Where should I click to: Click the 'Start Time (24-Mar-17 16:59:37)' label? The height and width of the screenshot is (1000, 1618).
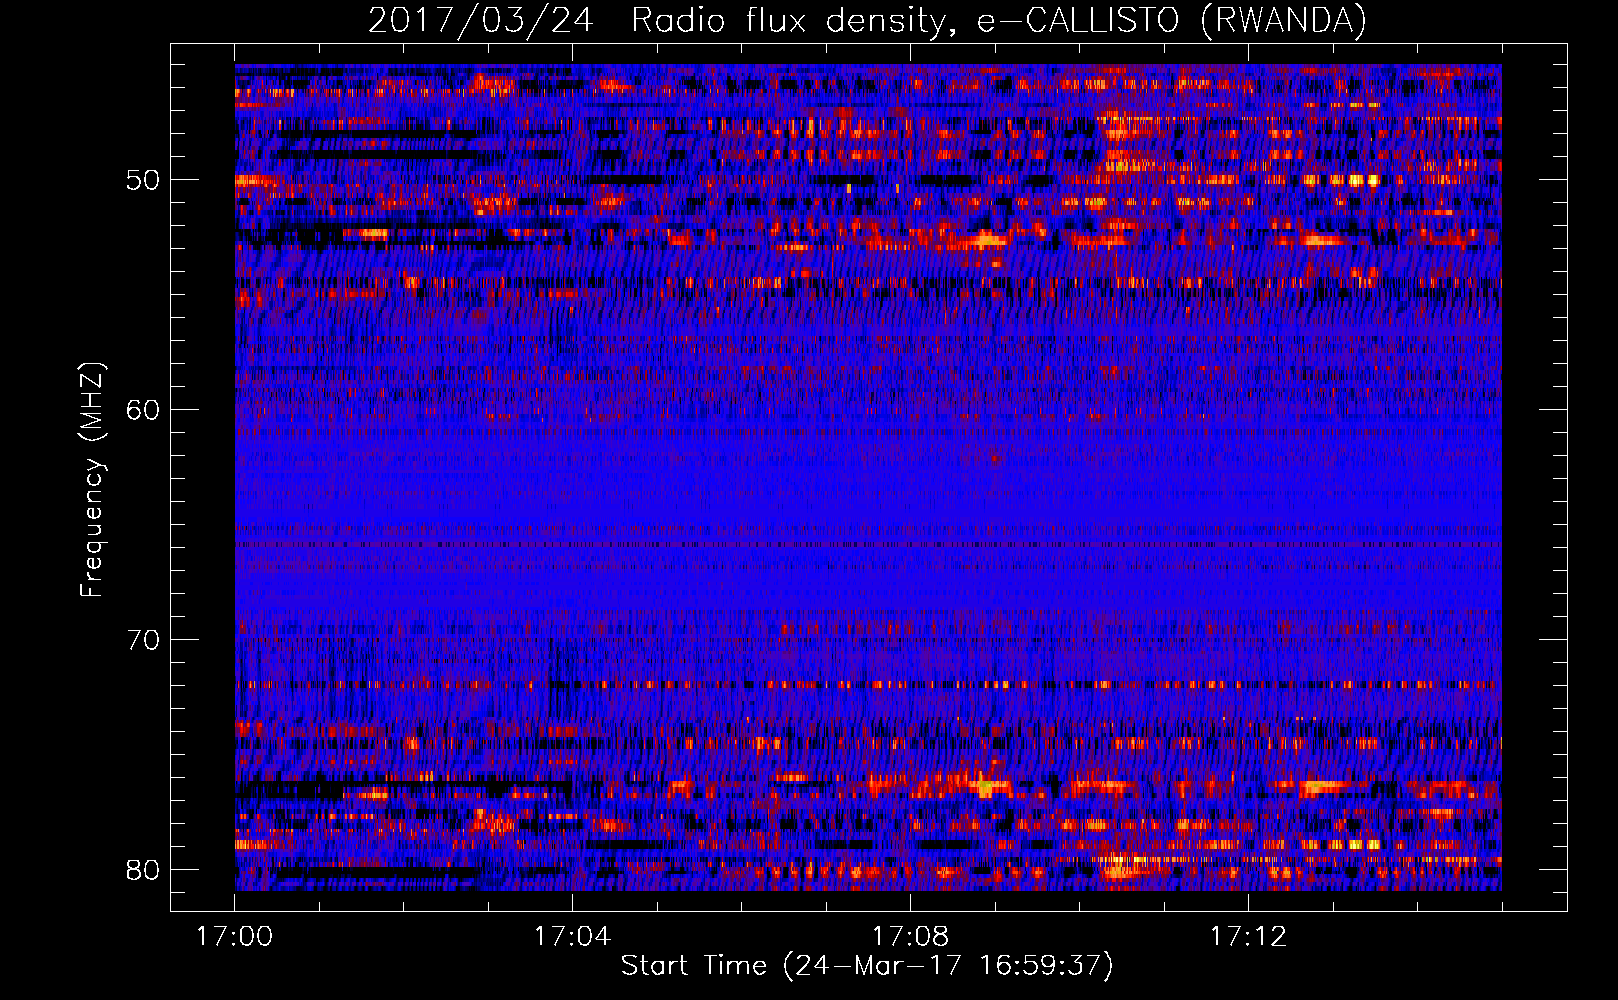(867, 966)
